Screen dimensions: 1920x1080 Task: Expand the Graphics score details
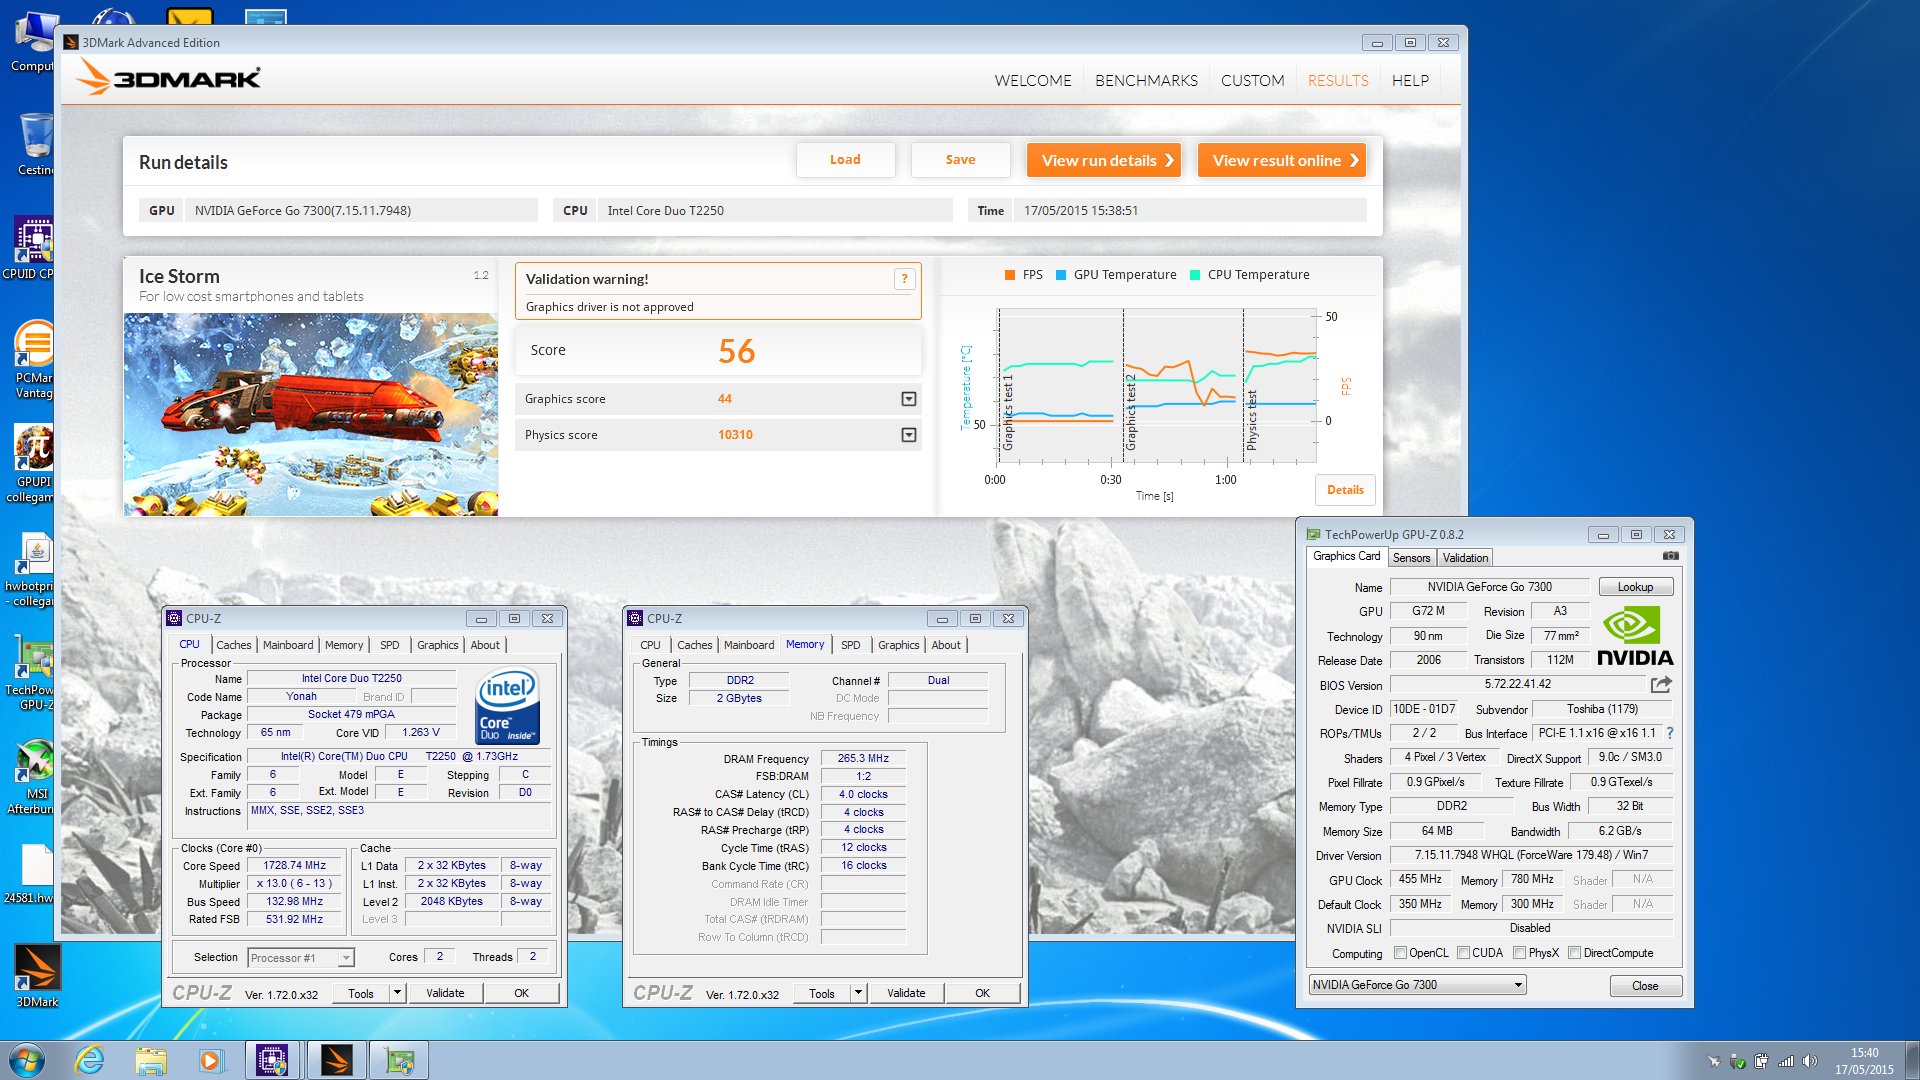pos(908,399)
